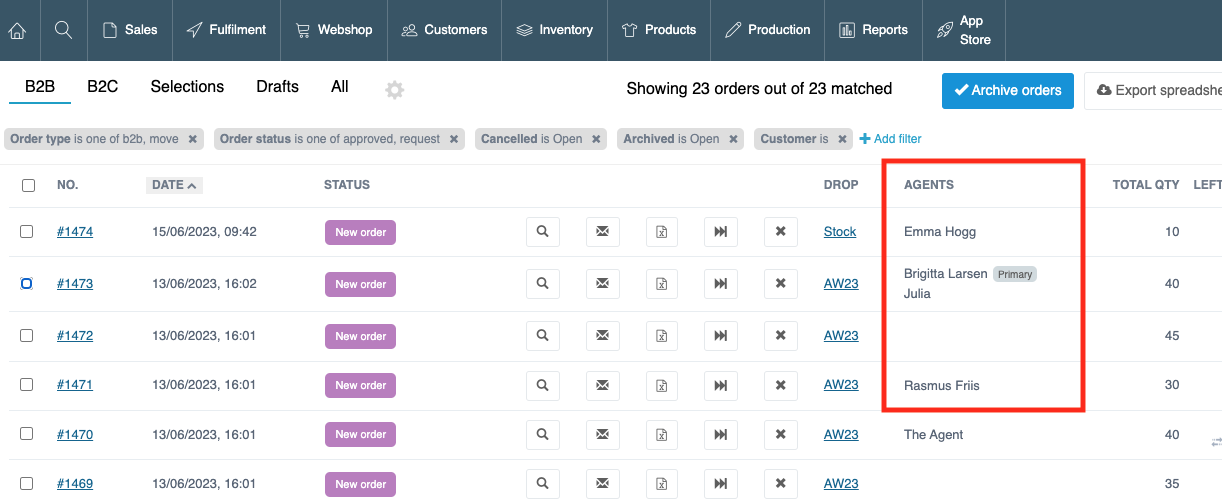Sort by the DATE column header
1222x500 pixels.
tap(174, 185)
